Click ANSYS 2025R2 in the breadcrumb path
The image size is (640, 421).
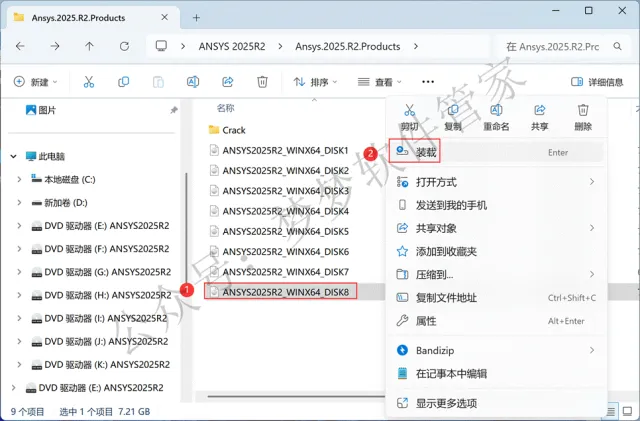tap(232, 46)
